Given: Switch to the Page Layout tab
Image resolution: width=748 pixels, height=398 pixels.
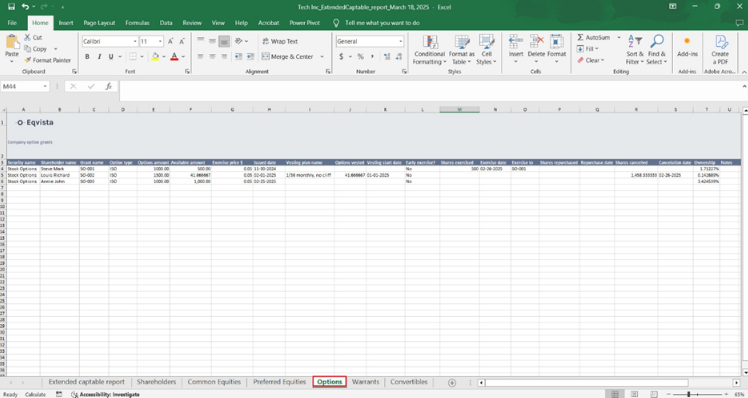Looking at the screenshot, I should [99, 22].
